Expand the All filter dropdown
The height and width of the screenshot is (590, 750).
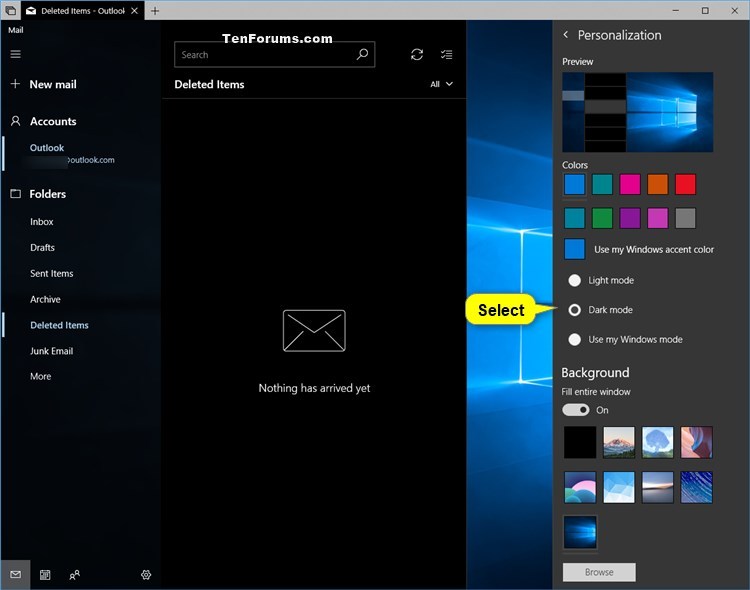coord(441,84)
